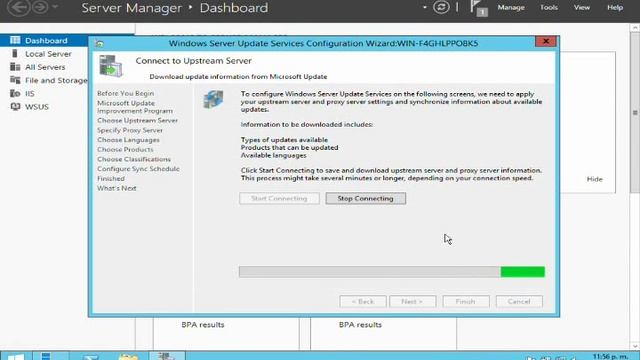Click the File and Storage icon
The width and height of the screenshot is (640, 360).
coord(15,80)
